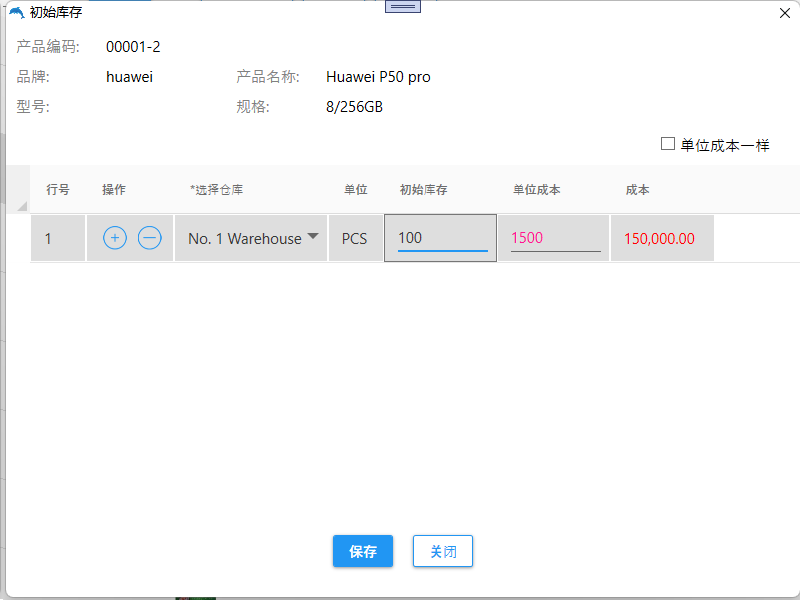Click the drag handle at top center
The width and height of the screenshot is (800, 600).
tap(403, 6)
